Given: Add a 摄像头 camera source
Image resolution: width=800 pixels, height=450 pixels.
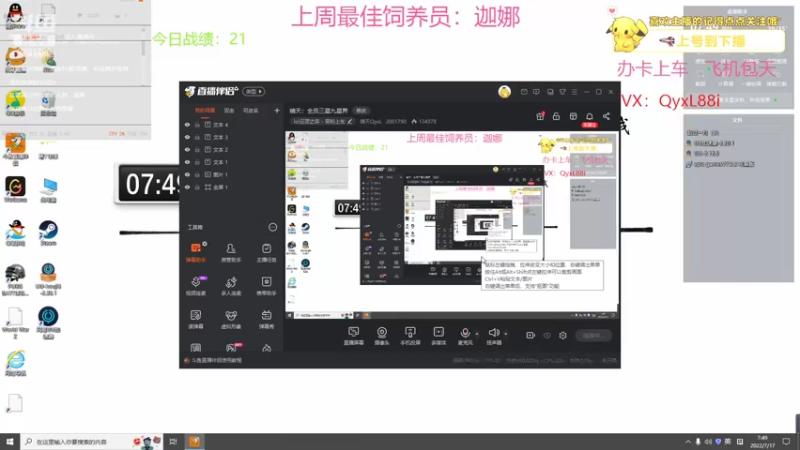Looking at the screenshot, I should click(x=382, y=336).
